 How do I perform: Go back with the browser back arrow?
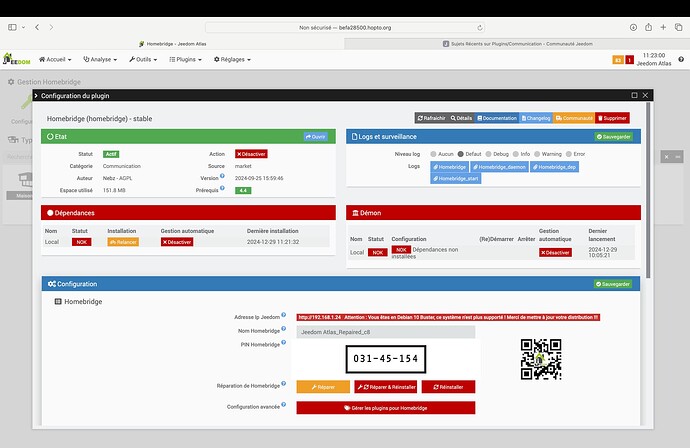[x=37, y=27]
